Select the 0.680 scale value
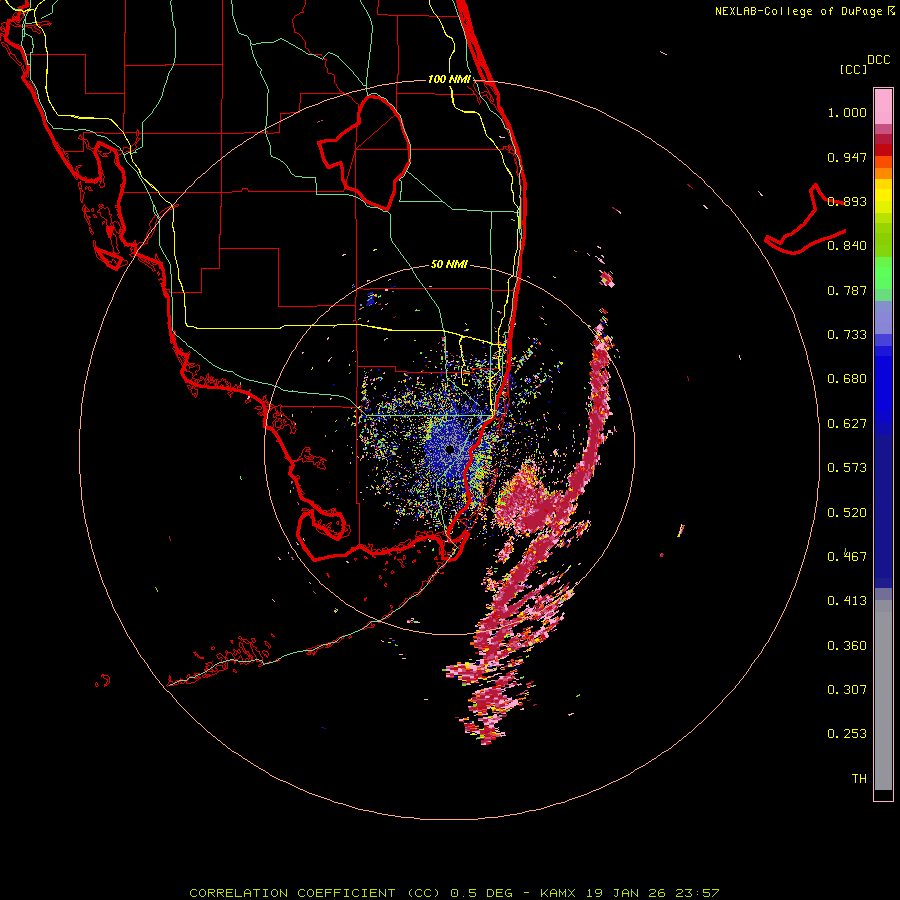900x900 pixels. [x=847, y=379]
